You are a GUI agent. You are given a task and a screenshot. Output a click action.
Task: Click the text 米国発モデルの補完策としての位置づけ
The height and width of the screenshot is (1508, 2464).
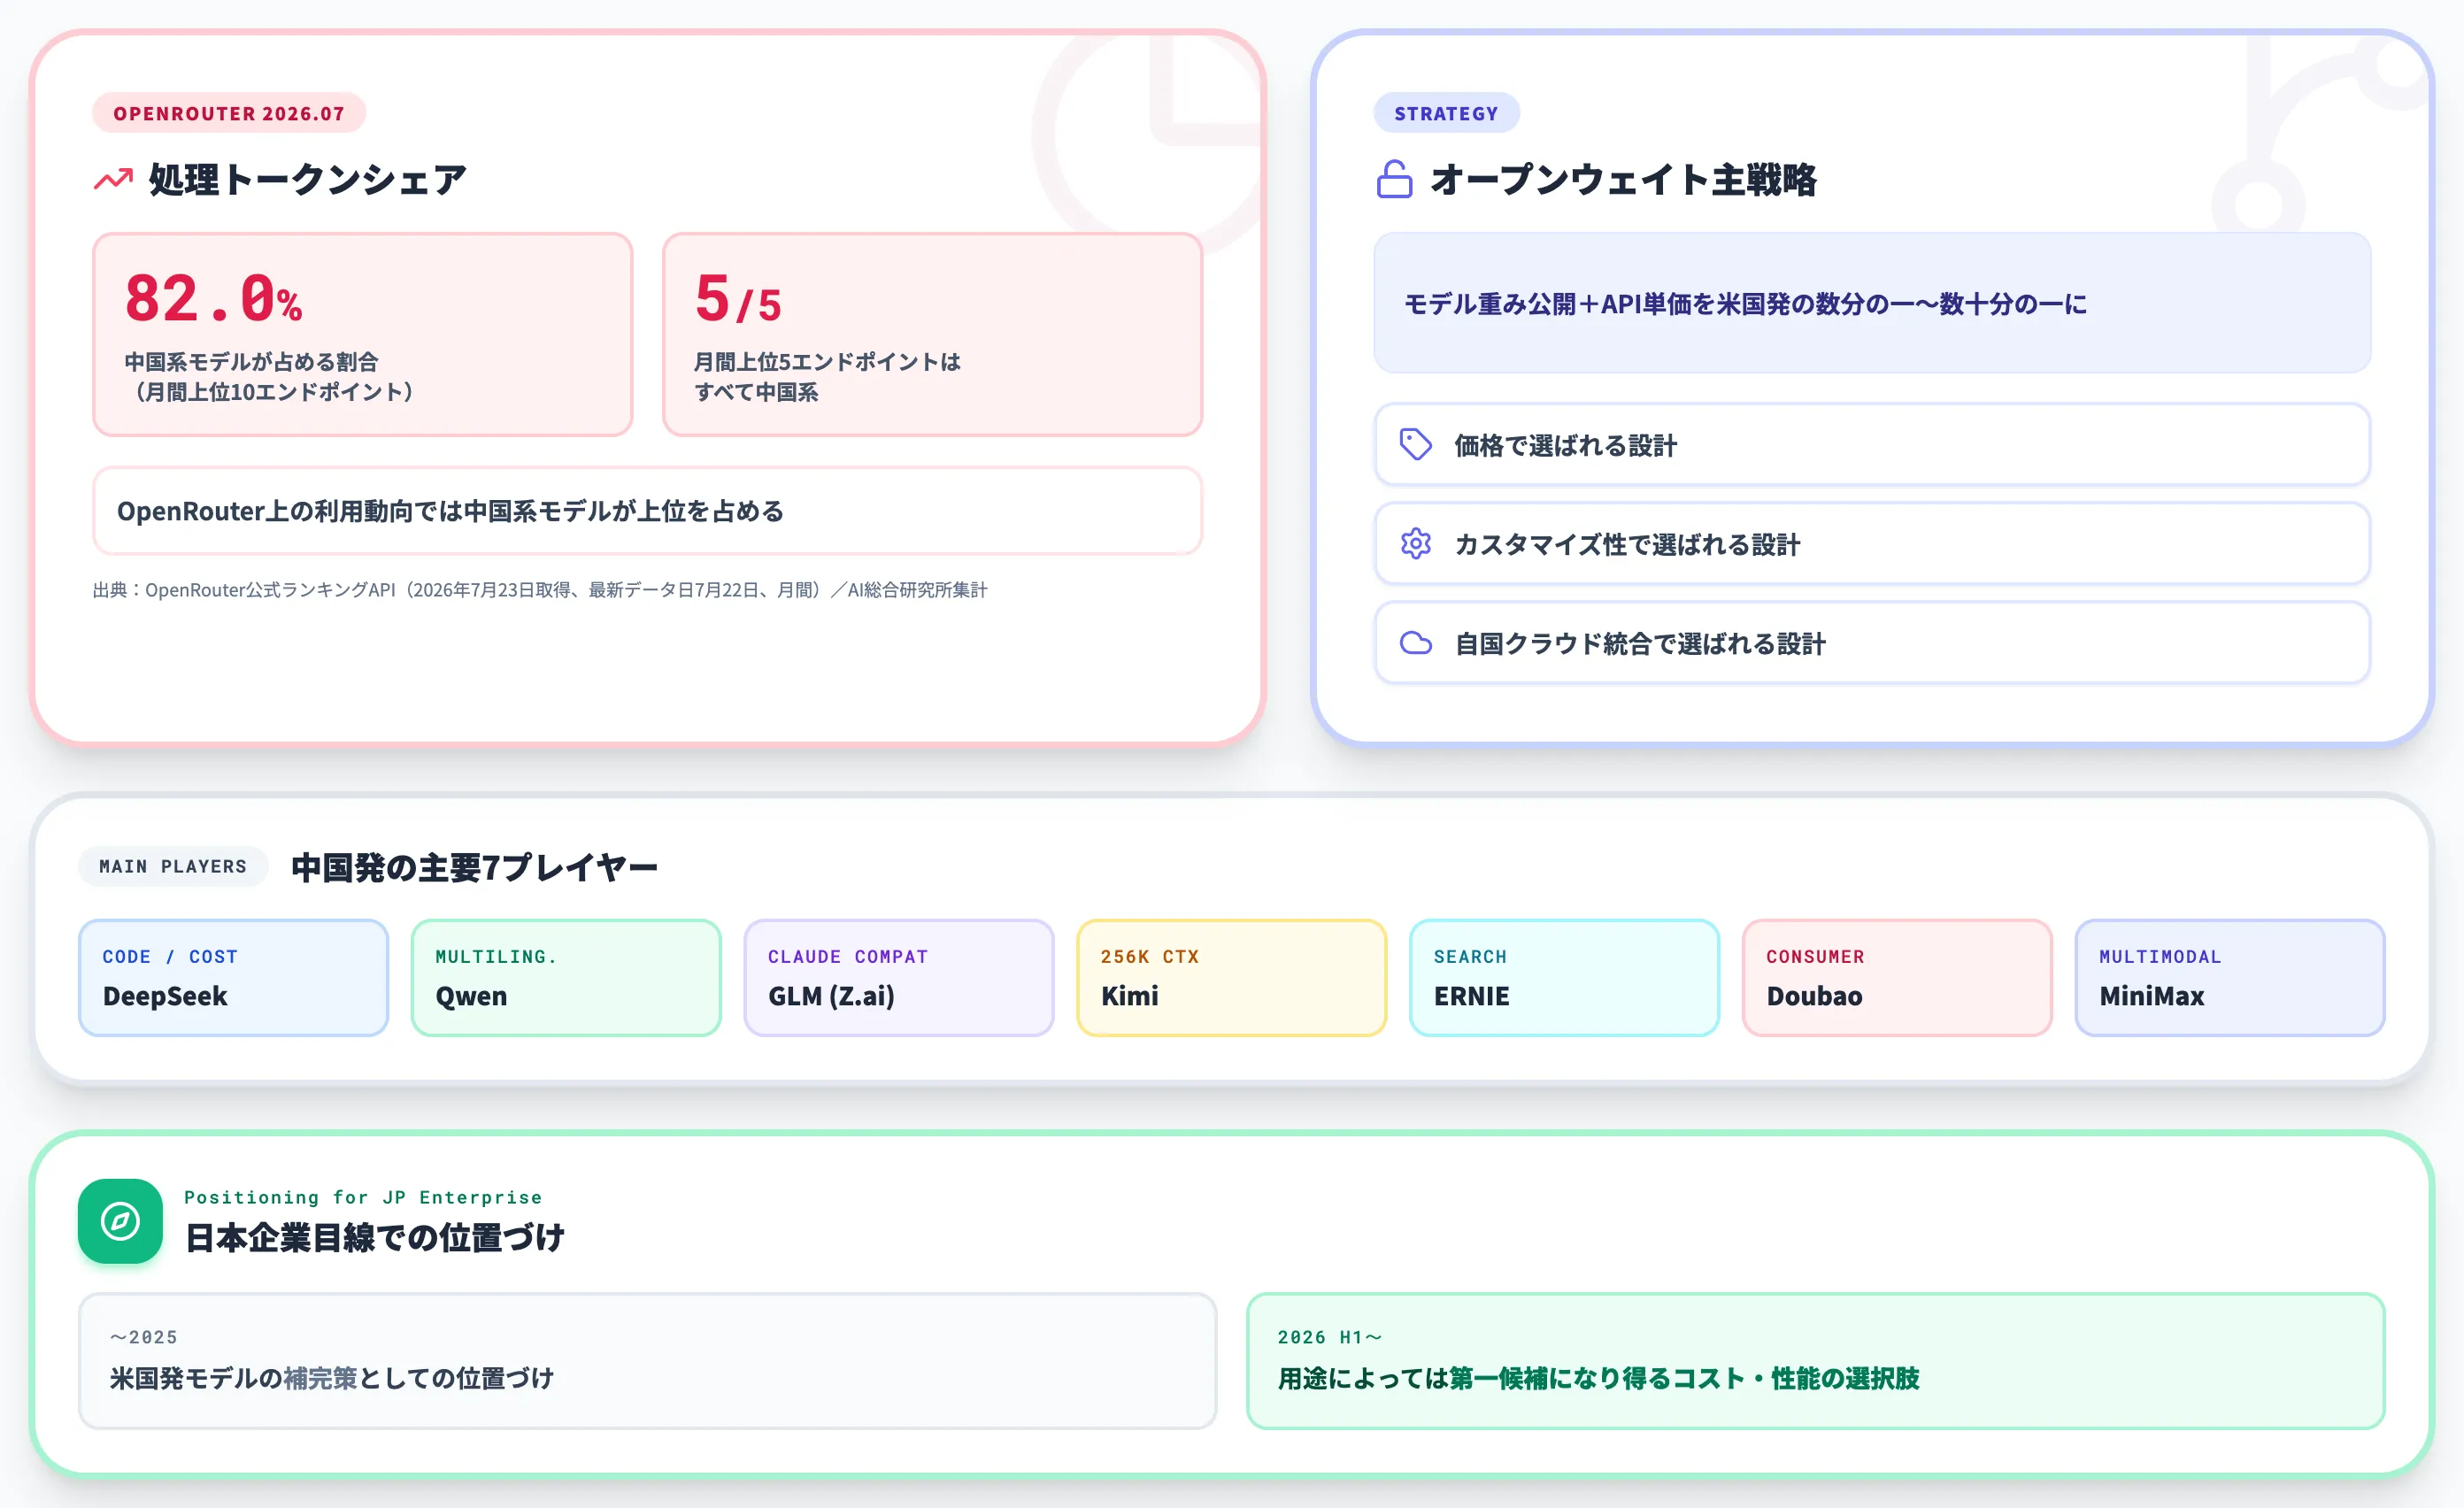tap(332, 1378)
